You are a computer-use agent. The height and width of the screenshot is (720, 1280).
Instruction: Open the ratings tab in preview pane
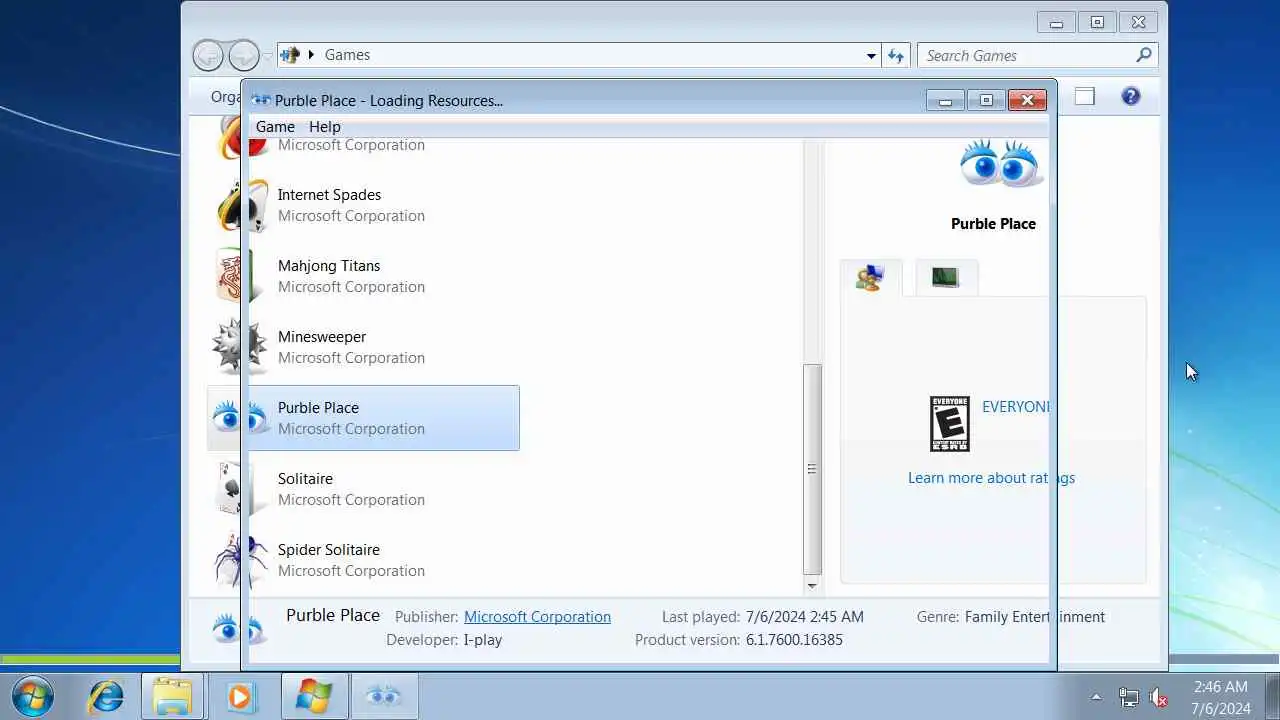tap(870, 278)
